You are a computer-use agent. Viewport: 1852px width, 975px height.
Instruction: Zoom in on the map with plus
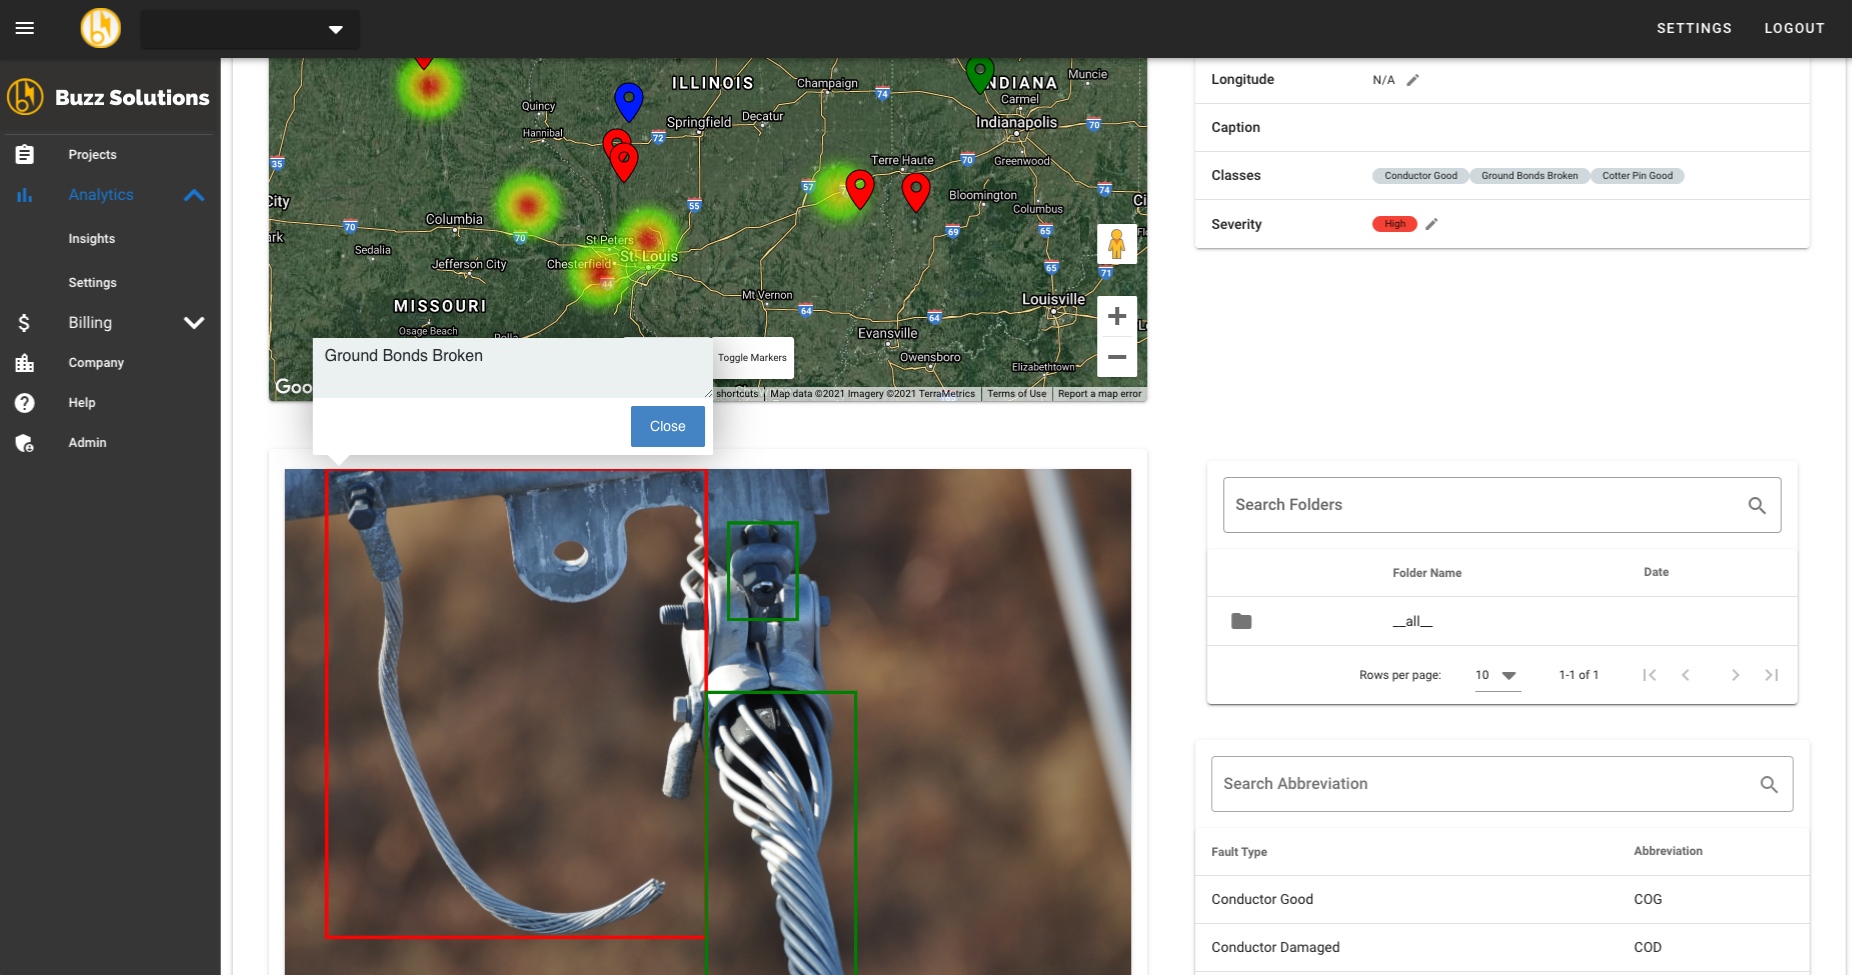coord(1117,316)
